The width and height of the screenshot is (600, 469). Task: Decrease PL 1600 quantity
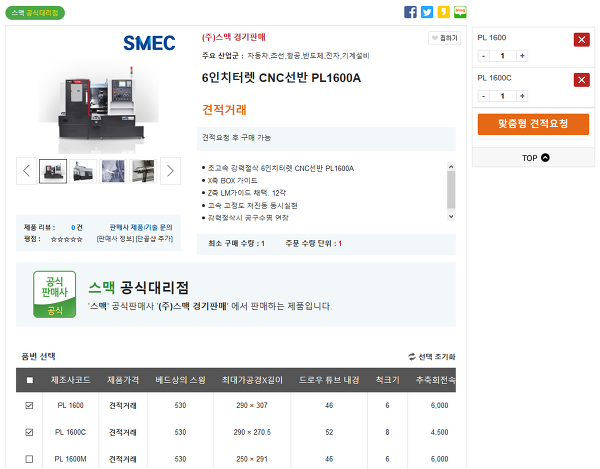[484, 56]
